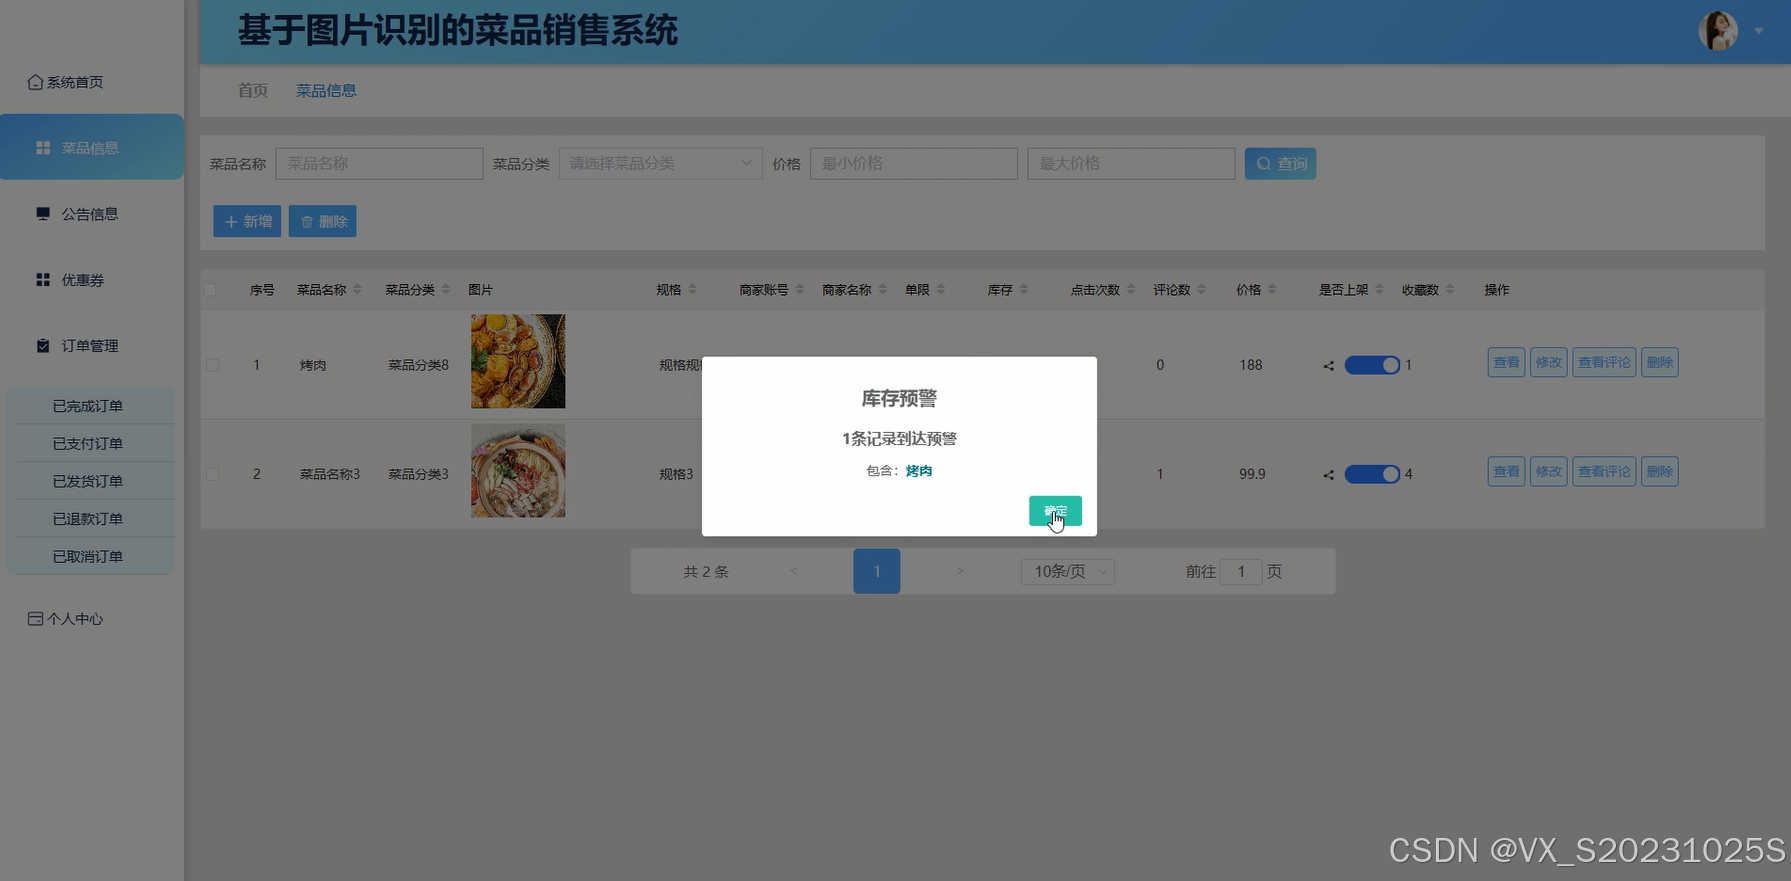Toggle 是否上架 switch for 菜品名称3
The image size is (1791, 881).
(x=1372, y=474)
